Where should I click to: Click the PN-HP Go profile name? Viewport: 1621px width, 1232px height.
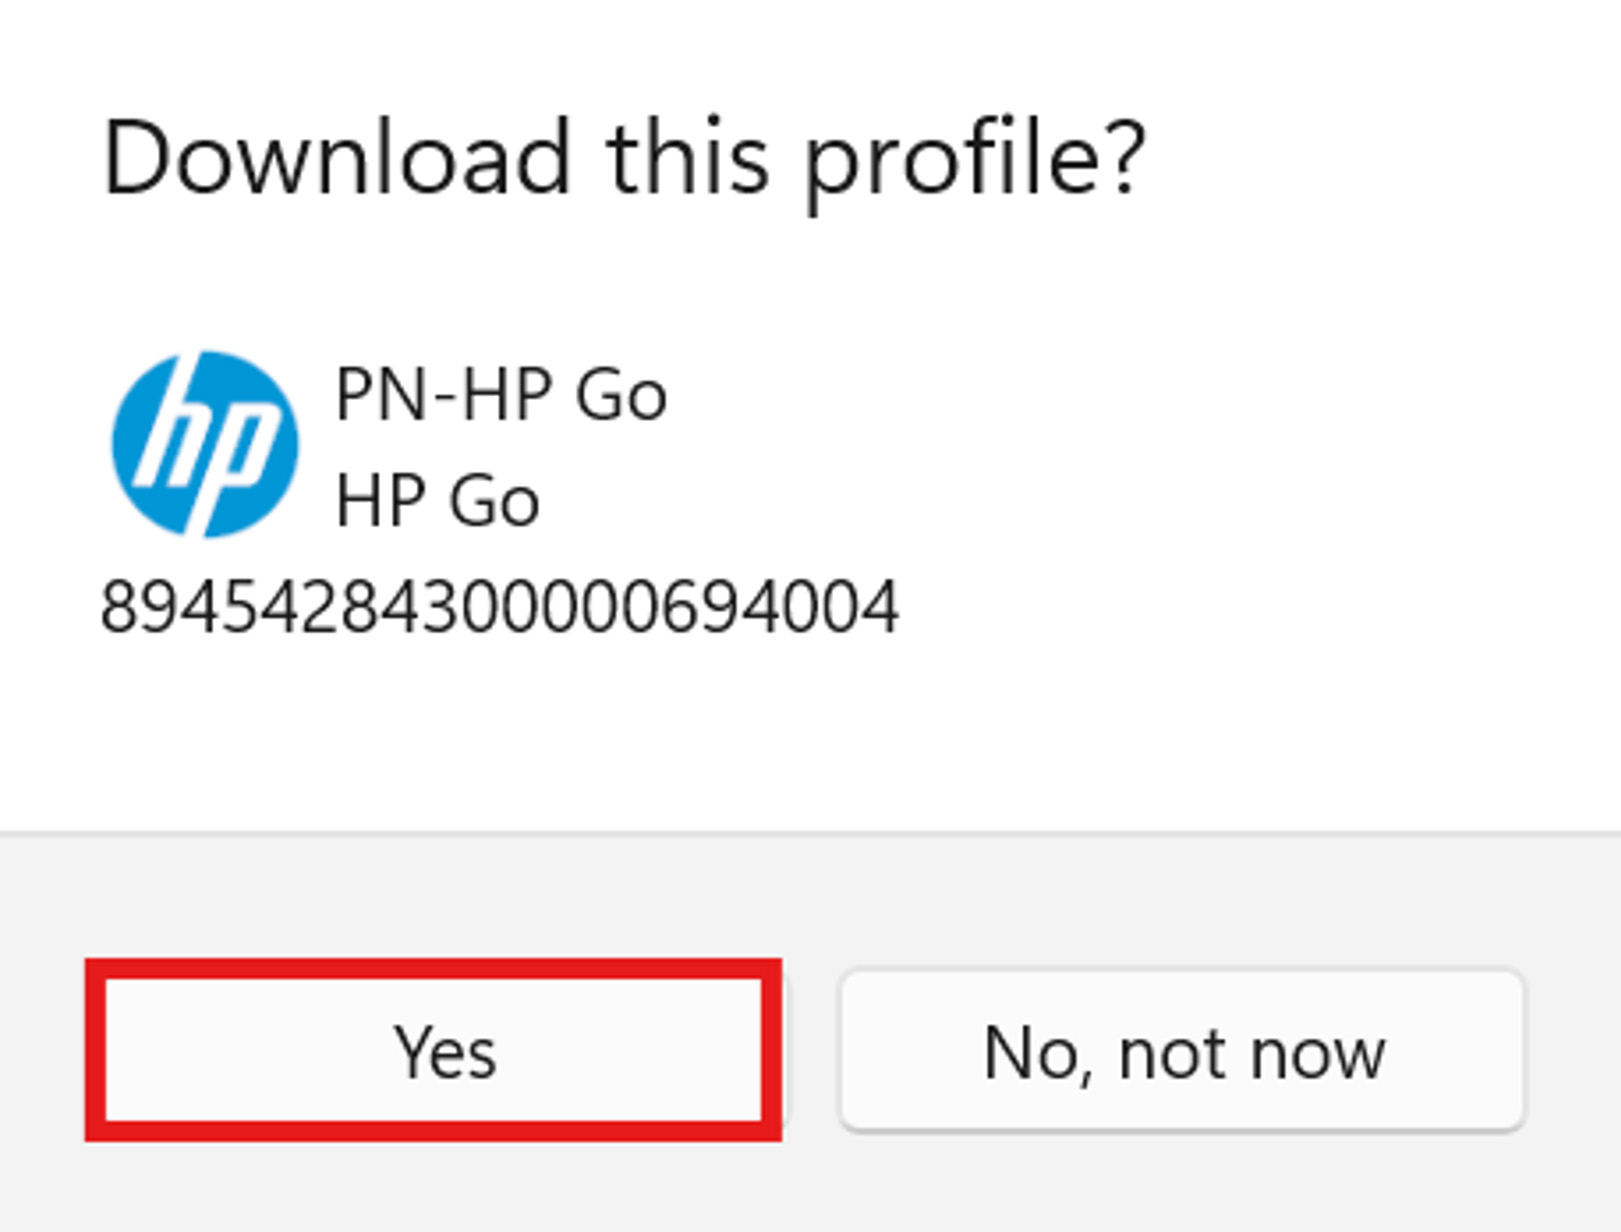point(501,394)
